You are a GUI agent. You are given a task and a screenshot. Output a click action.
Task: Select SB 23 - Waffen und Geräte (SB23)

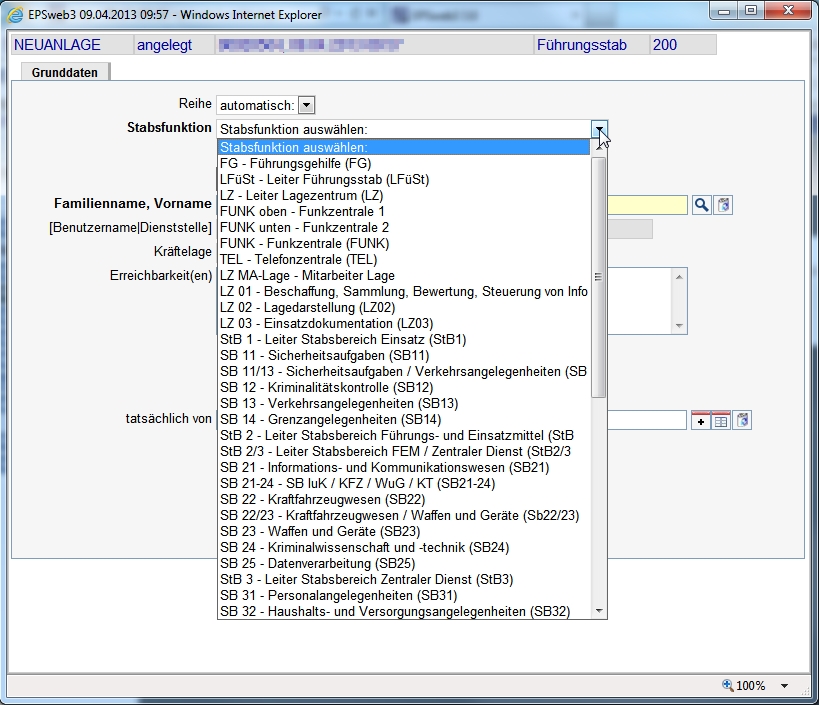403,532
